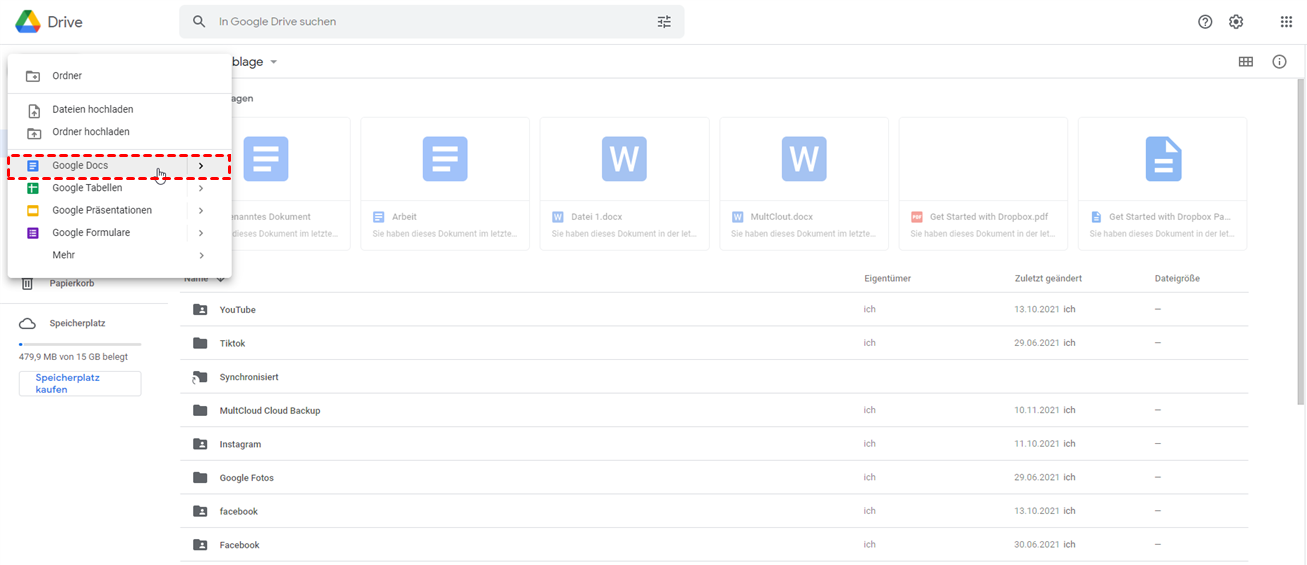Show details info icon
This screenshot has width=1307, height=565.
[x=1279, y=62]
